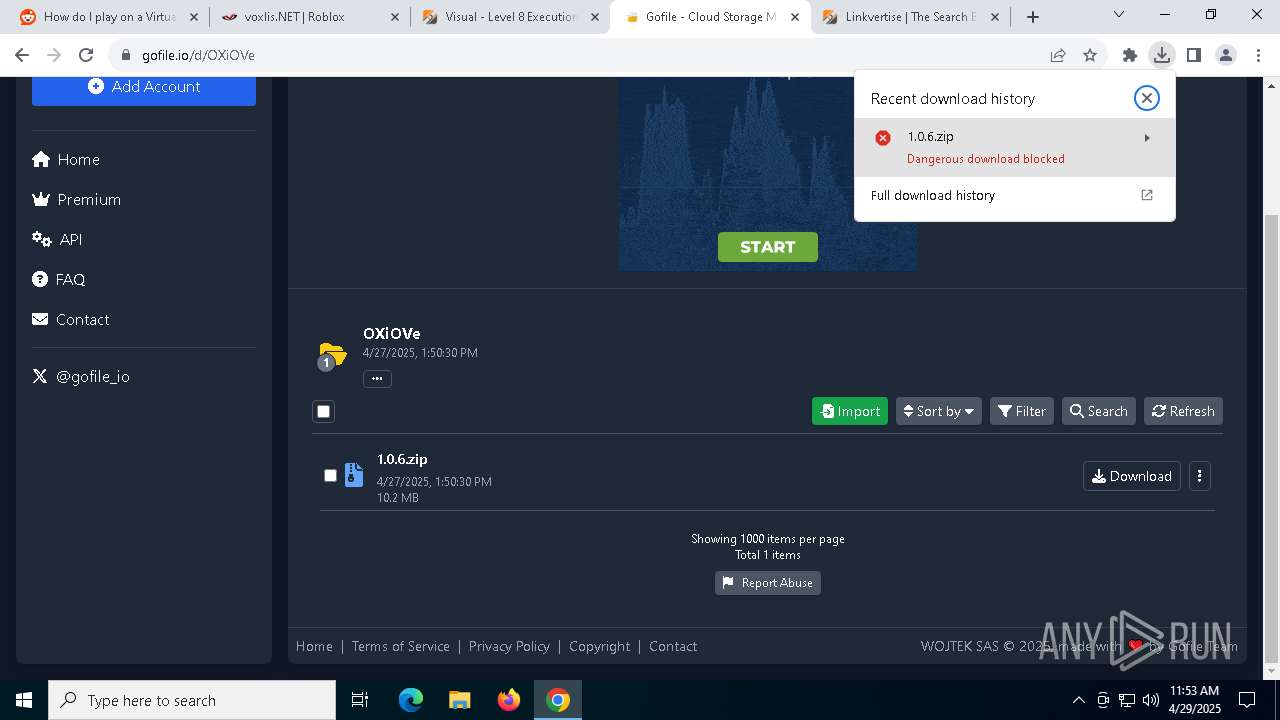The width and height of the screenshot is (1280, 720).
Task: Open footer Contact link
Action: pos(673,646)
